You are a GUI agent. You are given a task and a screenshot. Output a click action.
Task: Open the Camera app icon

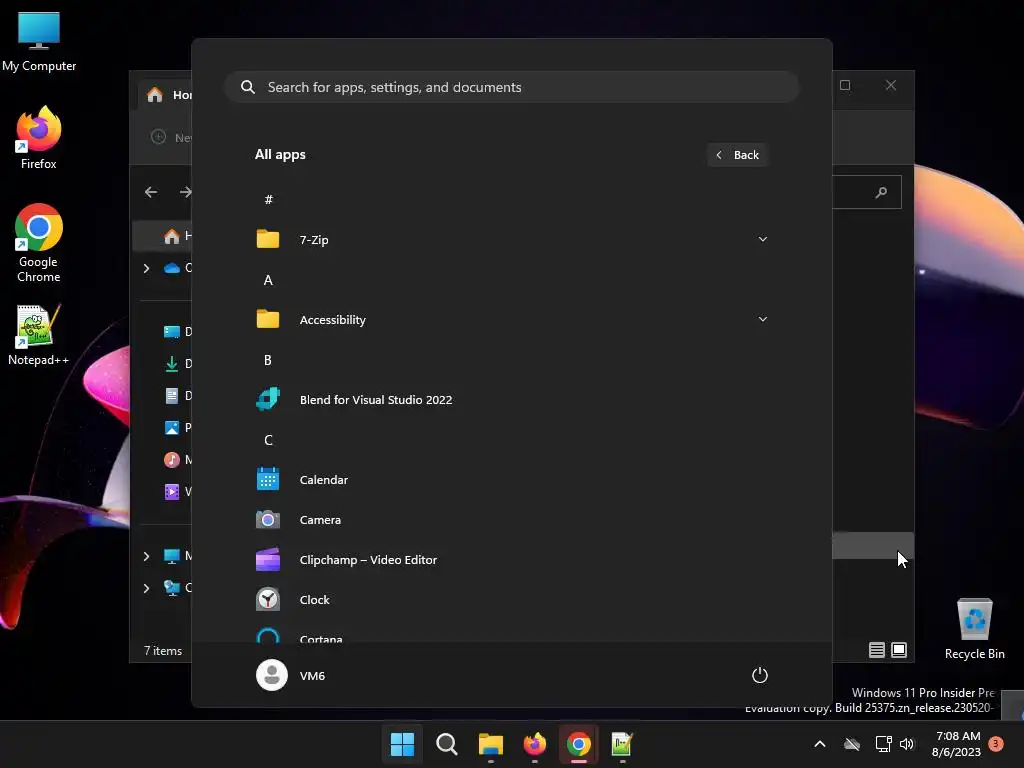click(x=268, y=520)
